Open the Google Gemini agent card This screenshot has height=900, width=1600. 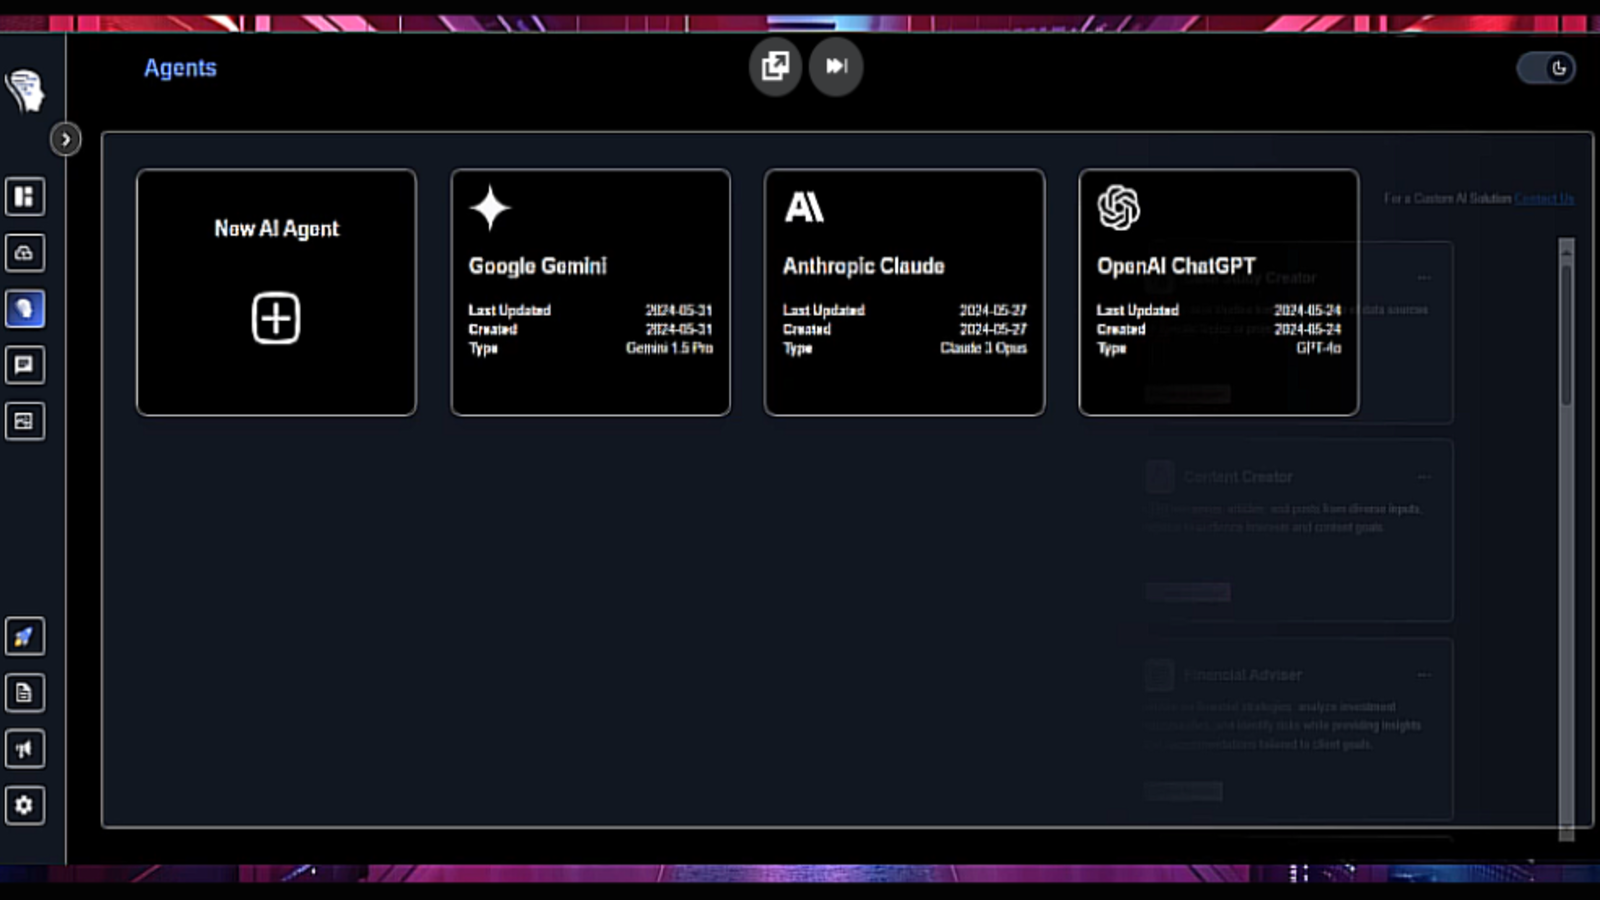point(590,292)
